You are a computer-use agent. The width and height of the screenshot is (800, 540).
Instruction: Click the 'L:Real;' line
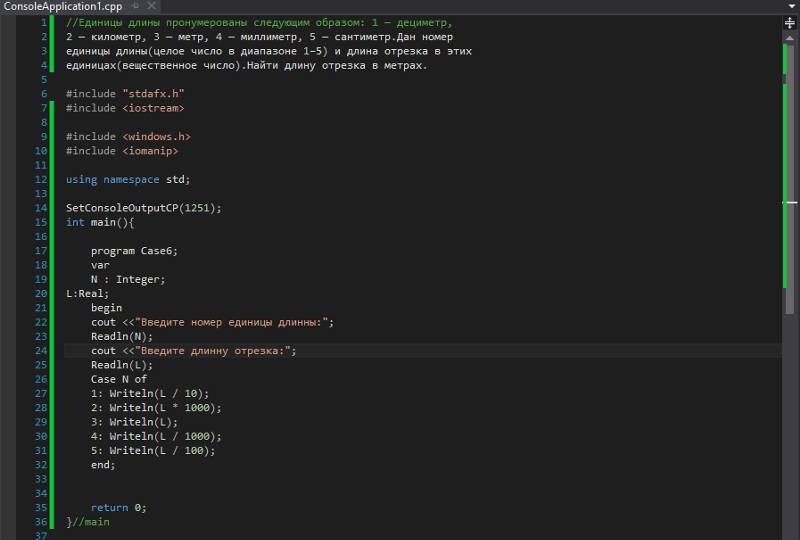tap(87, 294)
